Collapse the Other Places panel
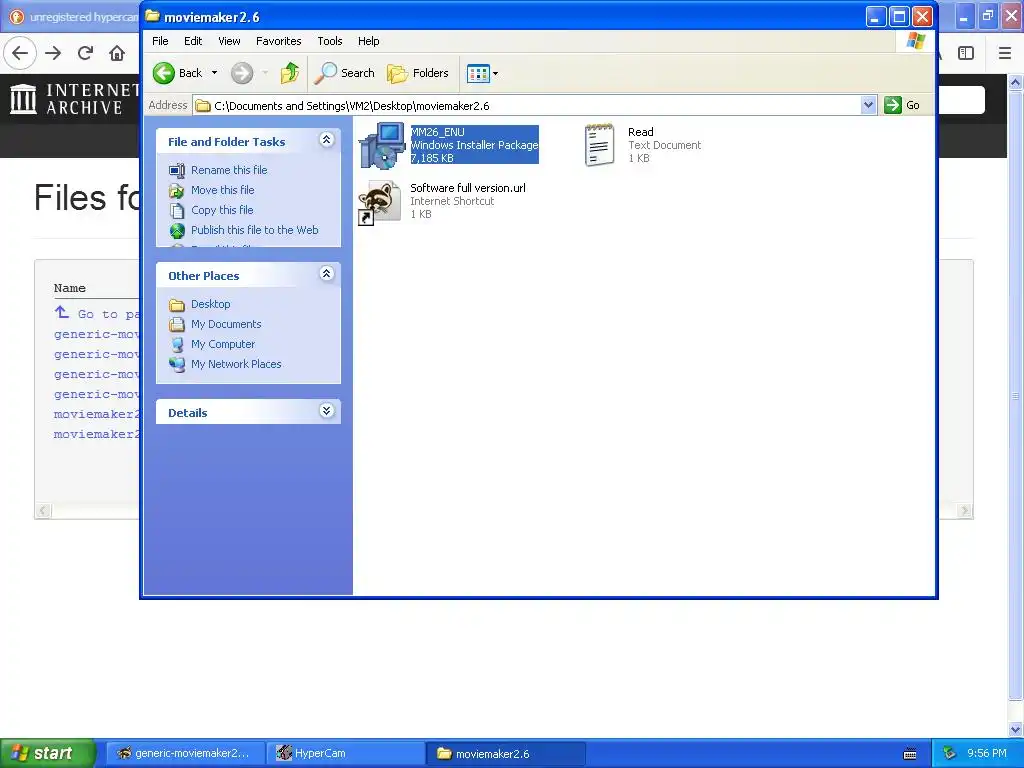1024x768 pixels. pyautogui.click(x=327, y=274)
